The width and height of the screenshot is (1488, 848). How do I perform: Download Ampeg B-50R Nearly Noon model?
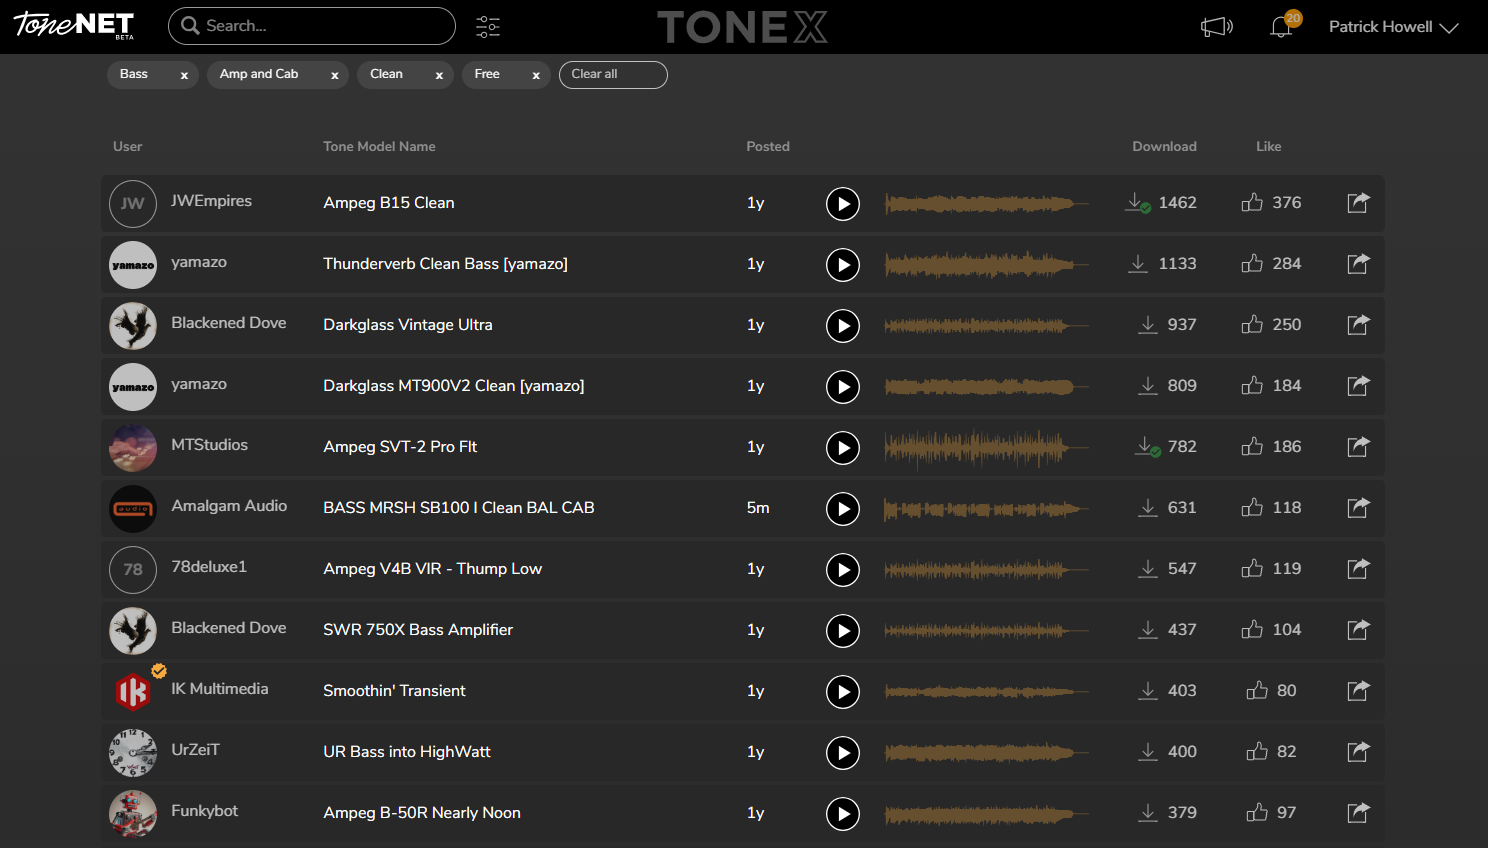(x=1148, y=813)
